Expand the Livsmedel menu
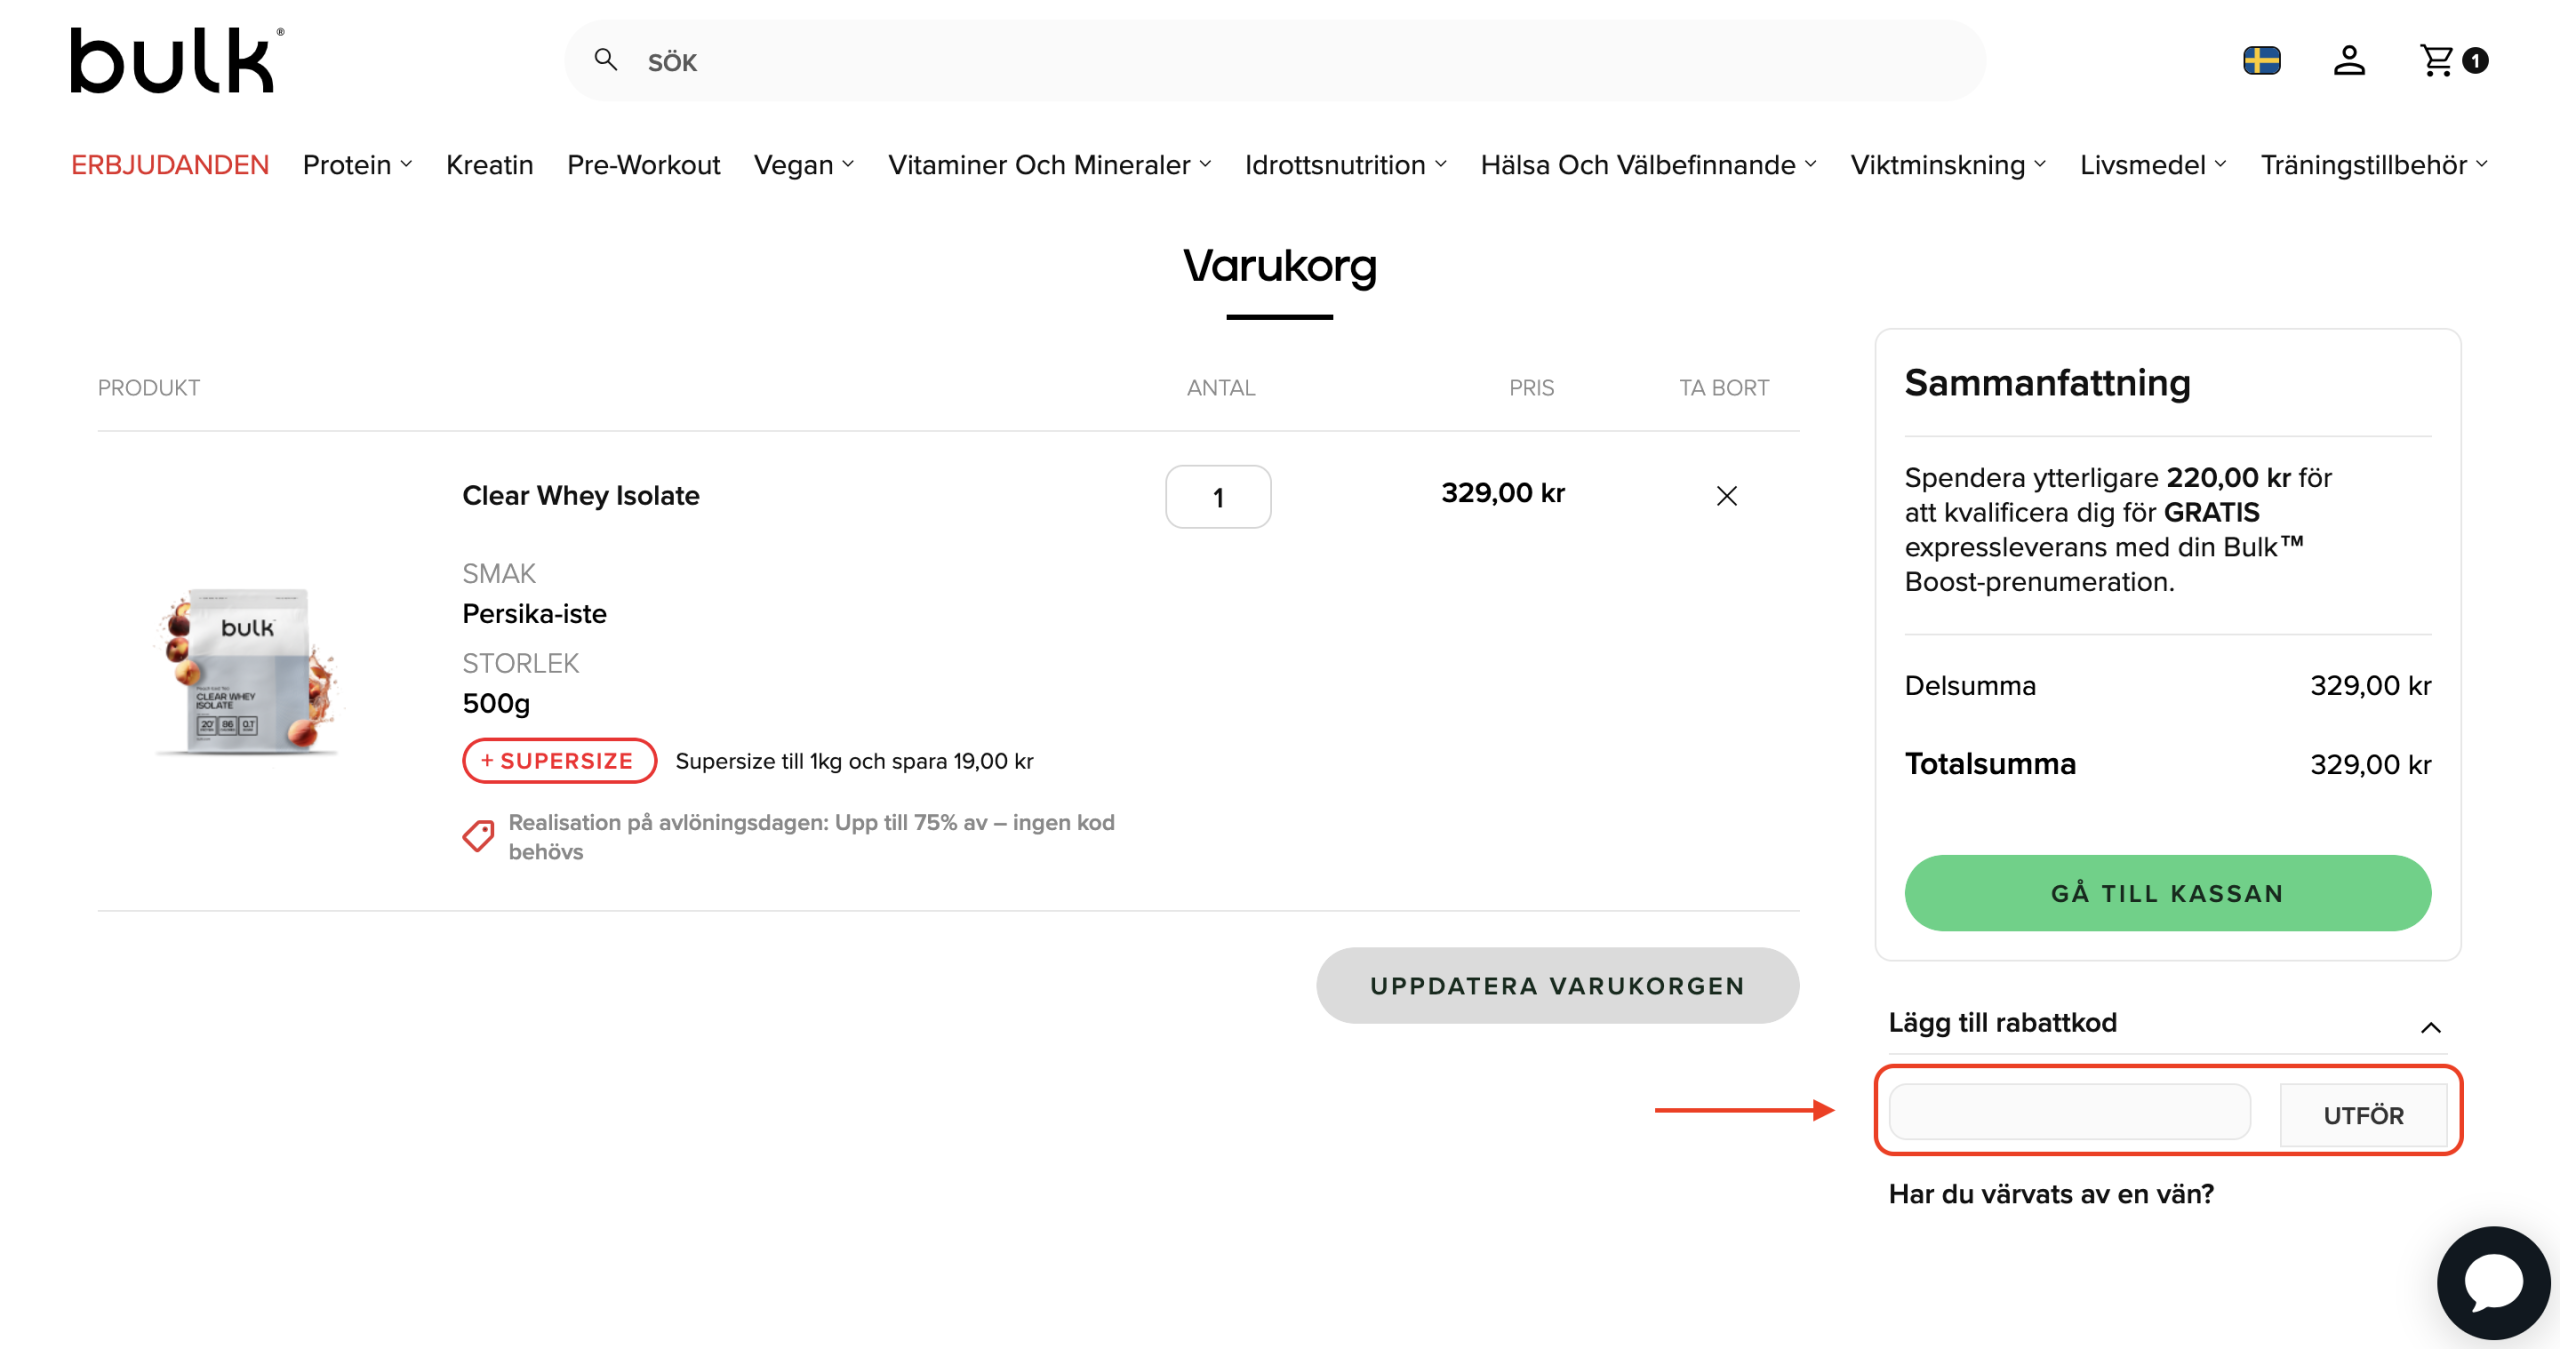The image size is (2560, 1349). coord(2153,165)
